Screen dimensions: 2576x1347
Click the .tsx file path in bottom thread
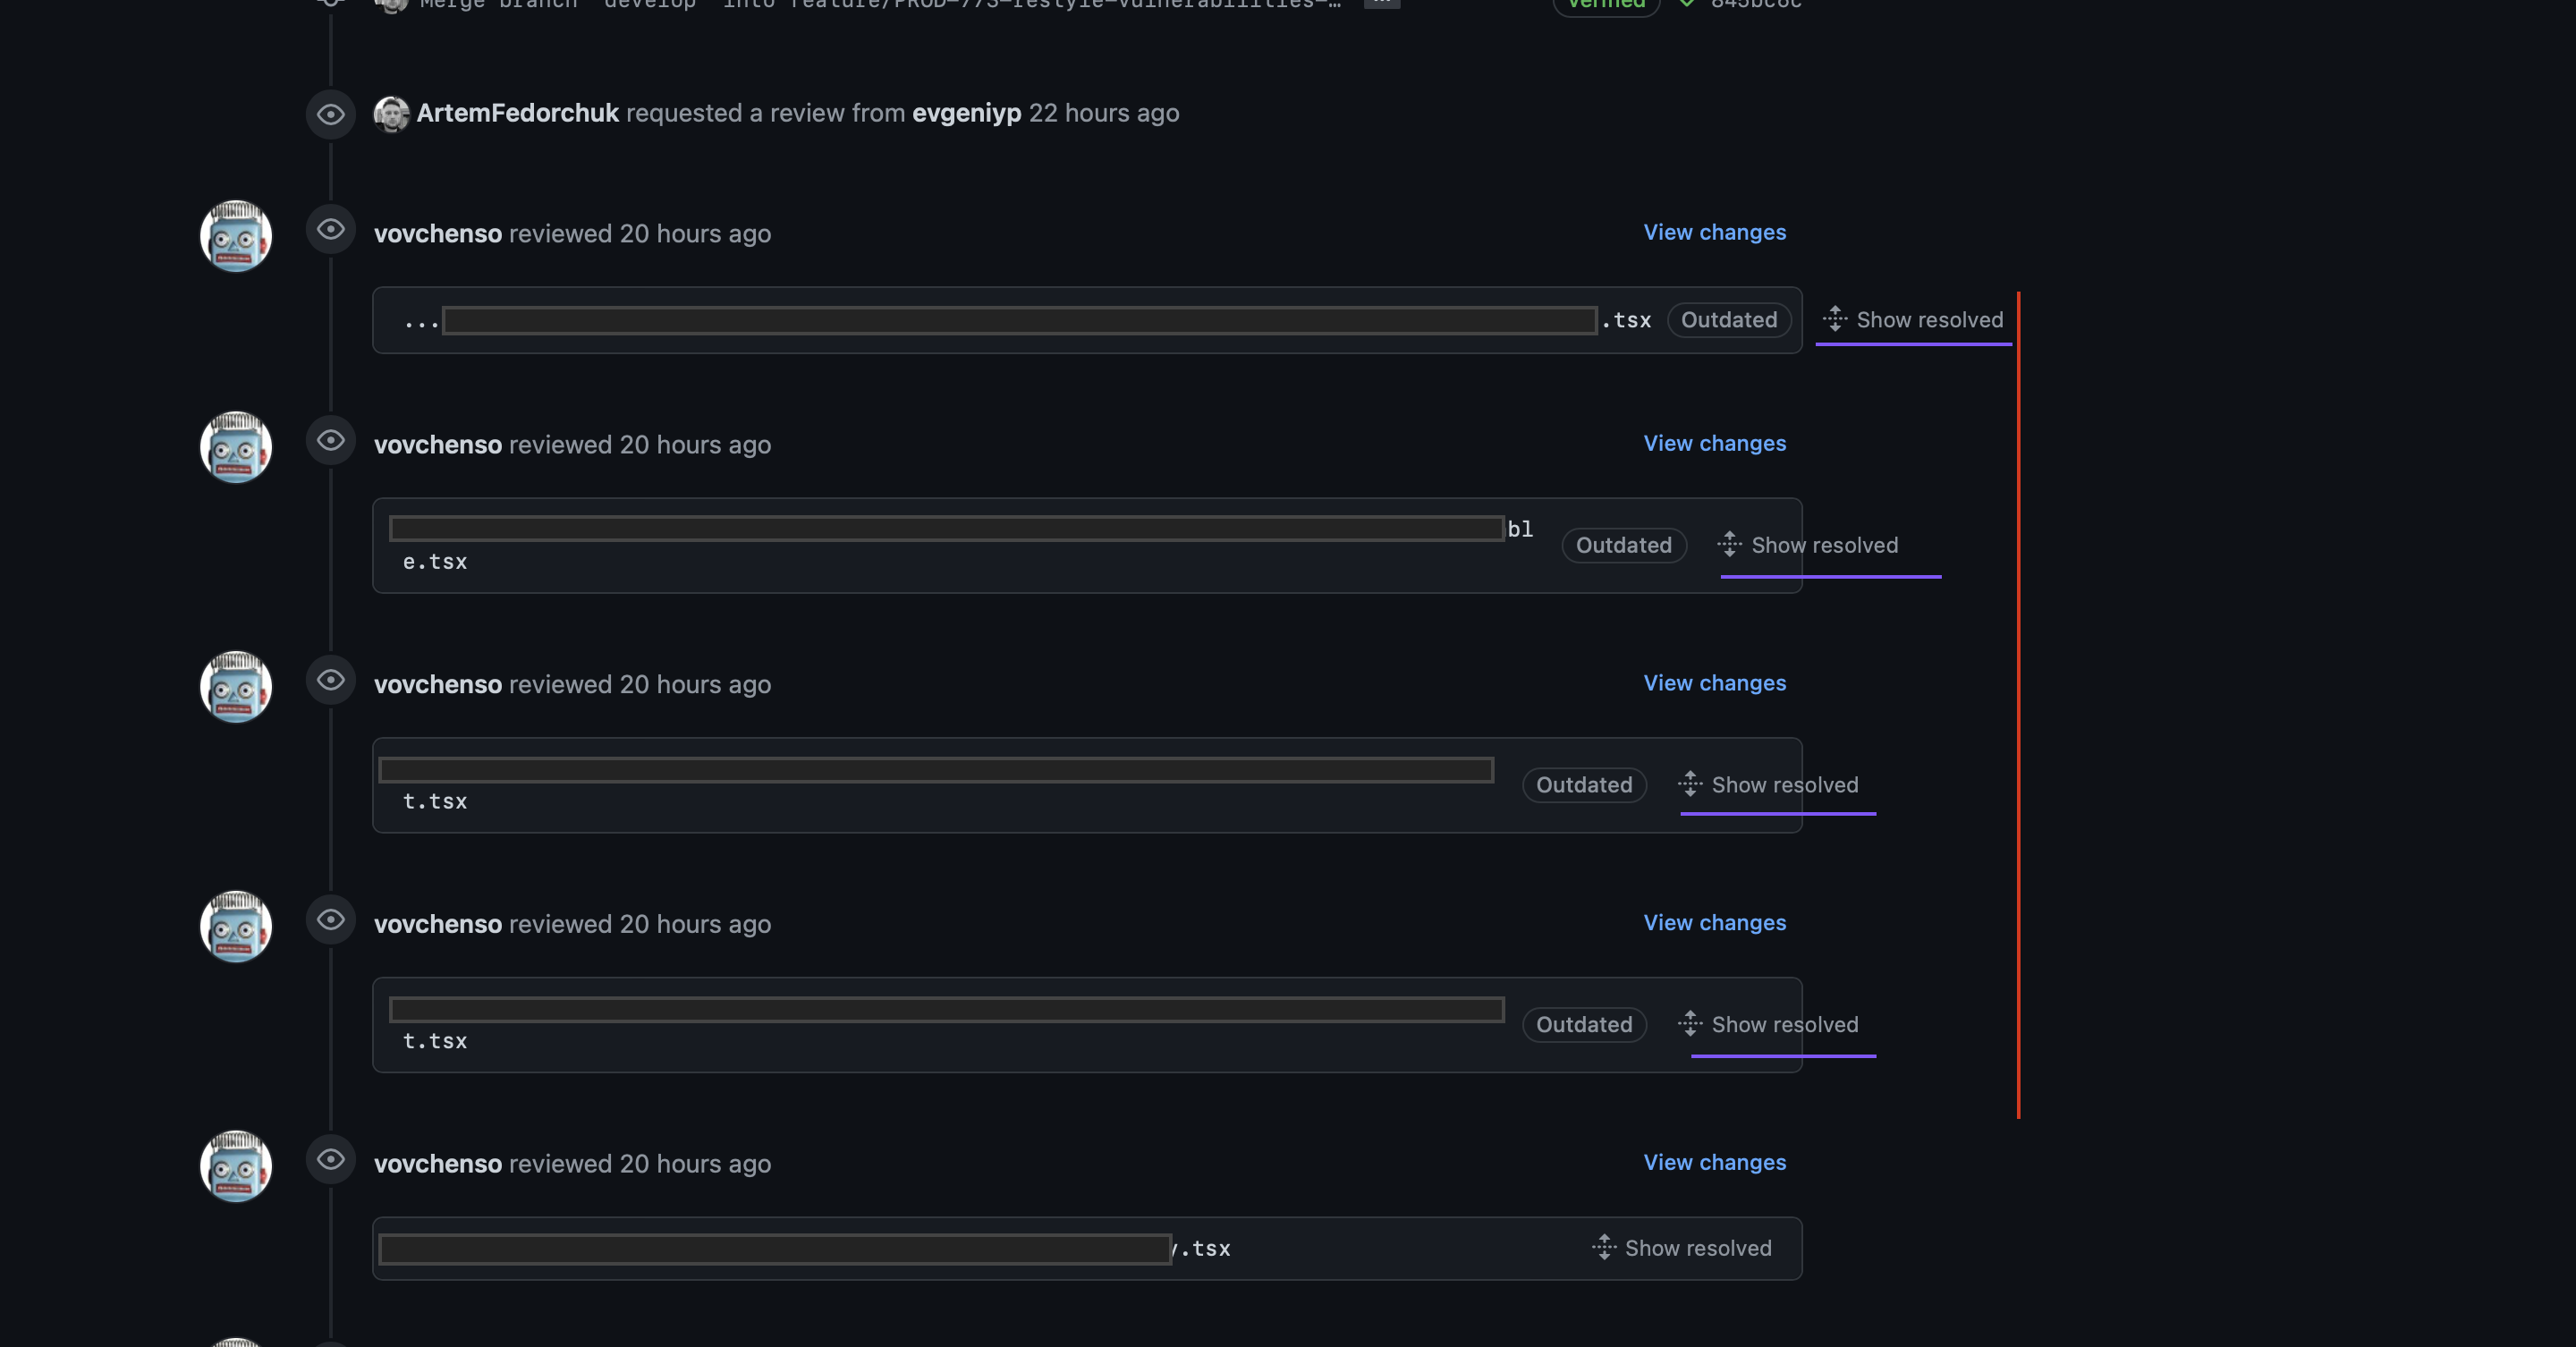[806, 1249]
